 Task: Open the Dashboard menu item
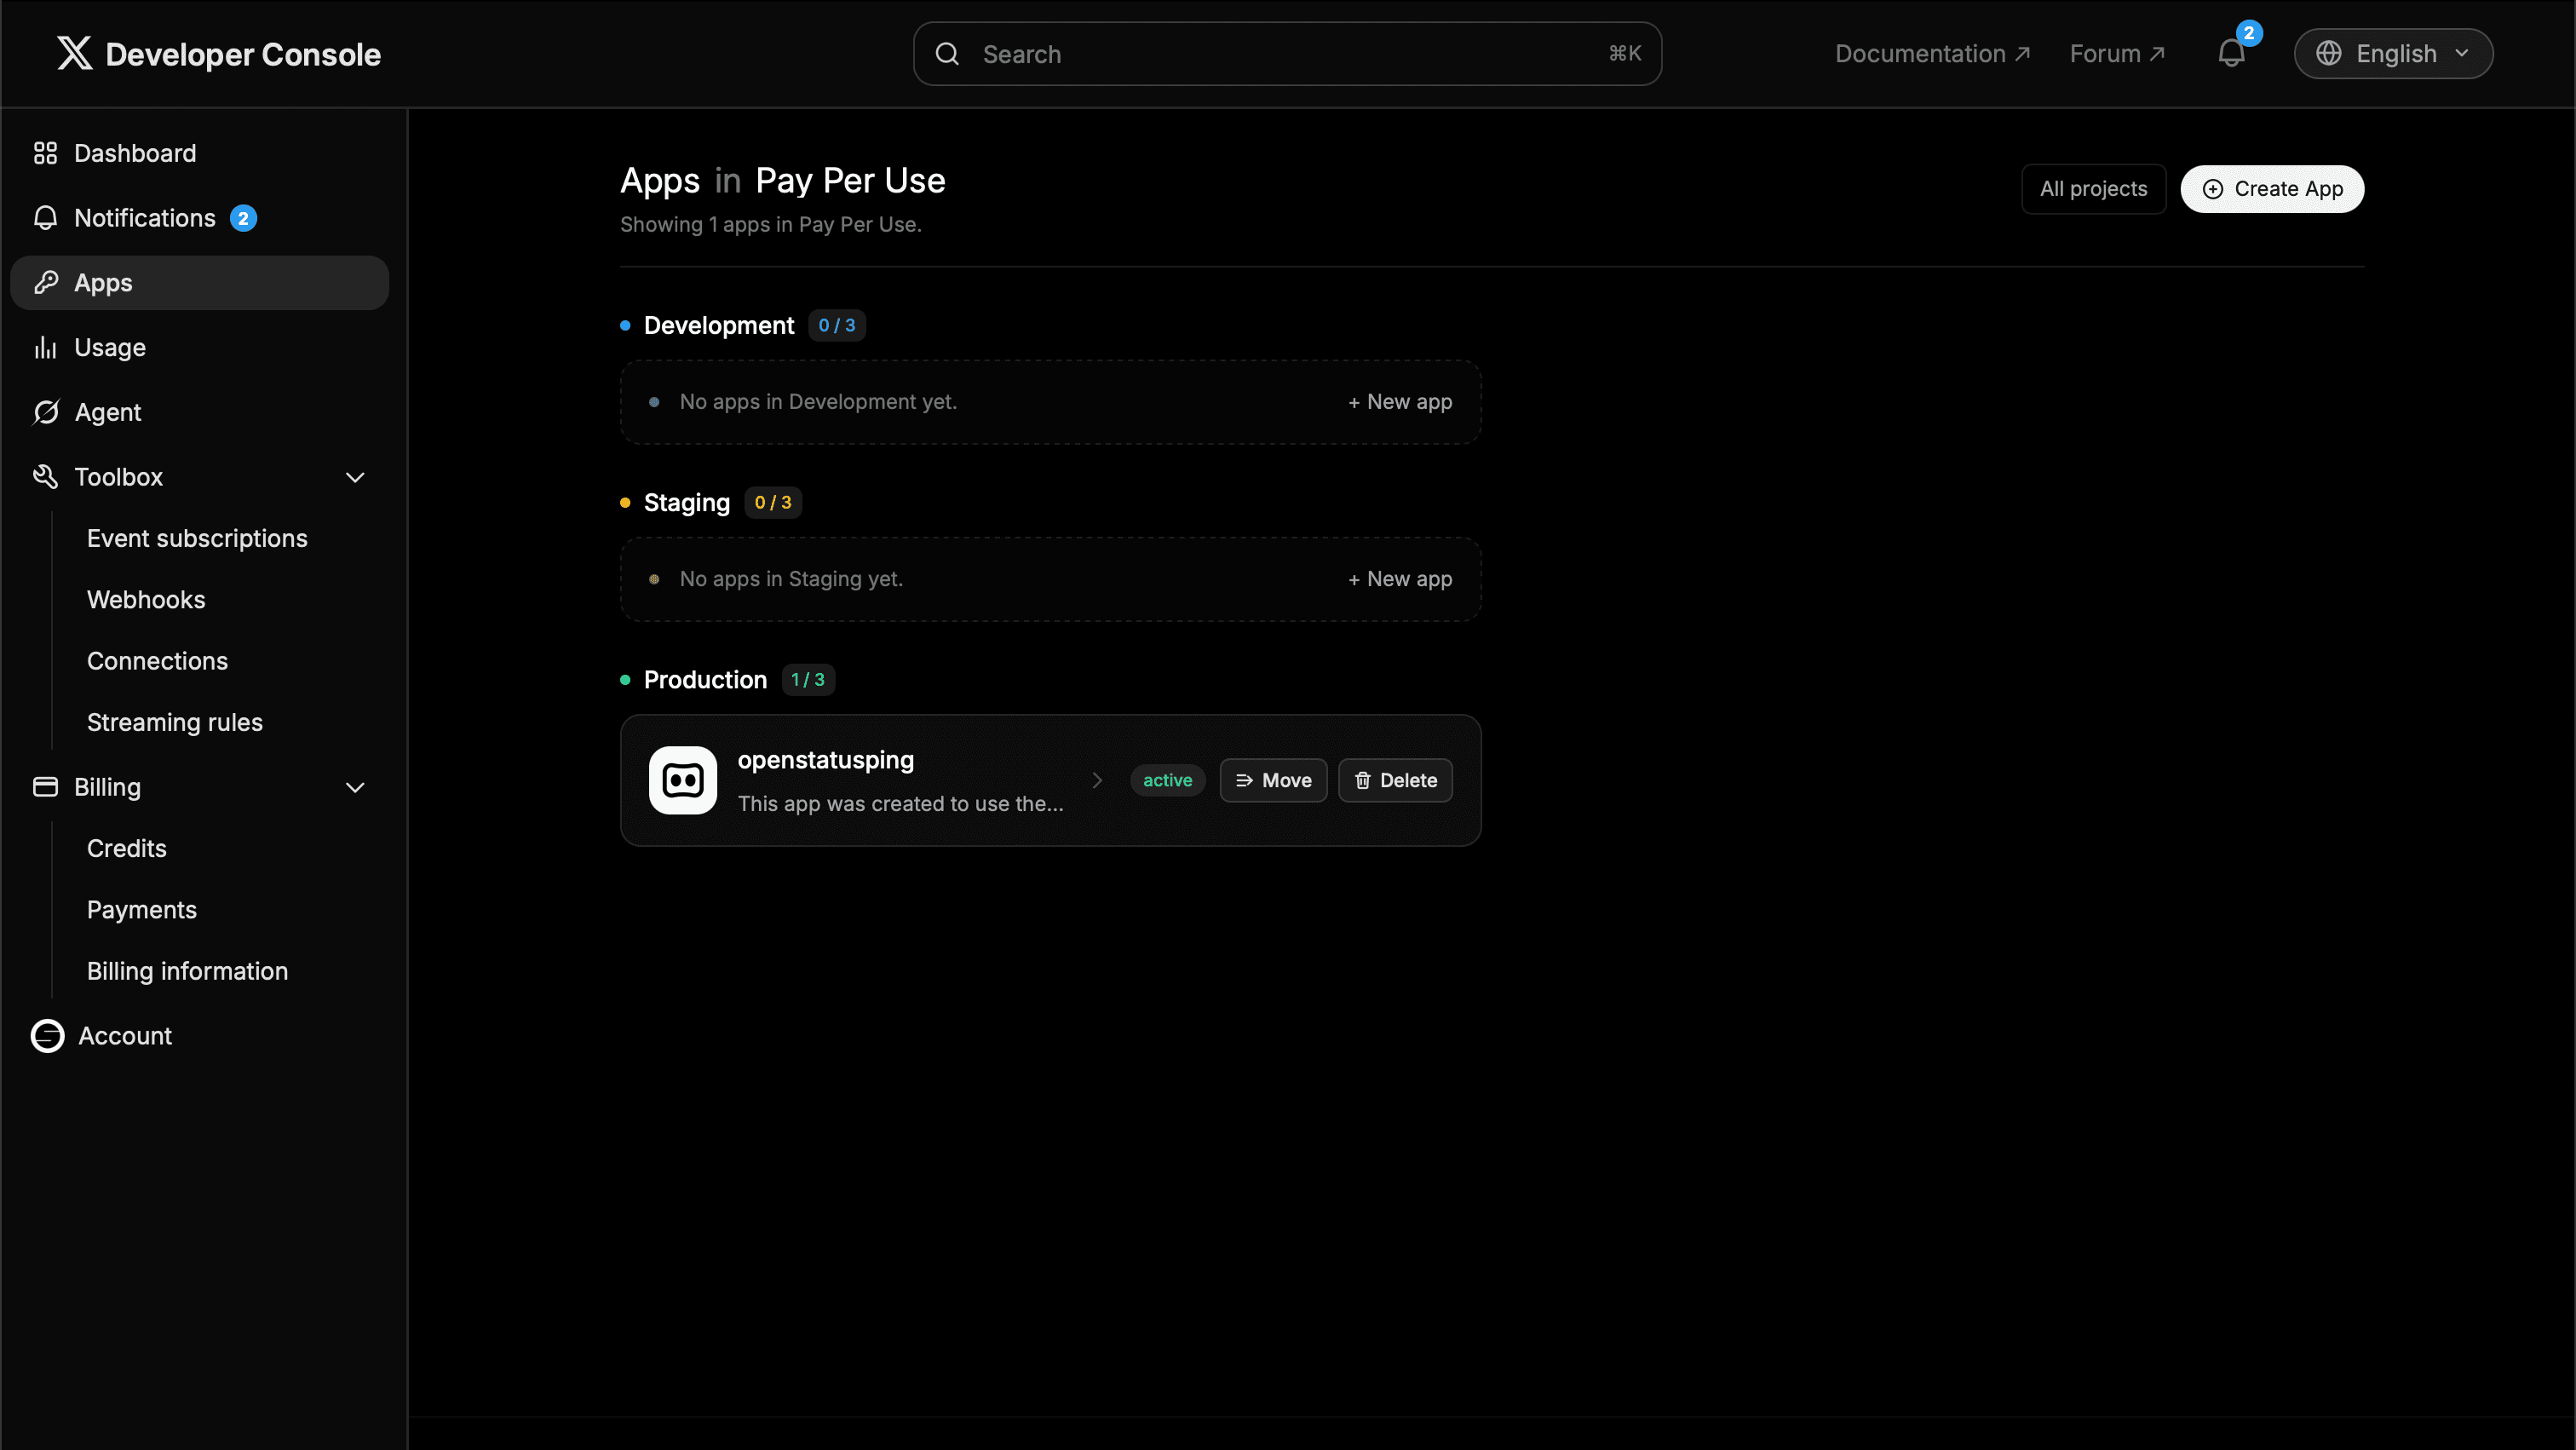[x=199, y=153]
